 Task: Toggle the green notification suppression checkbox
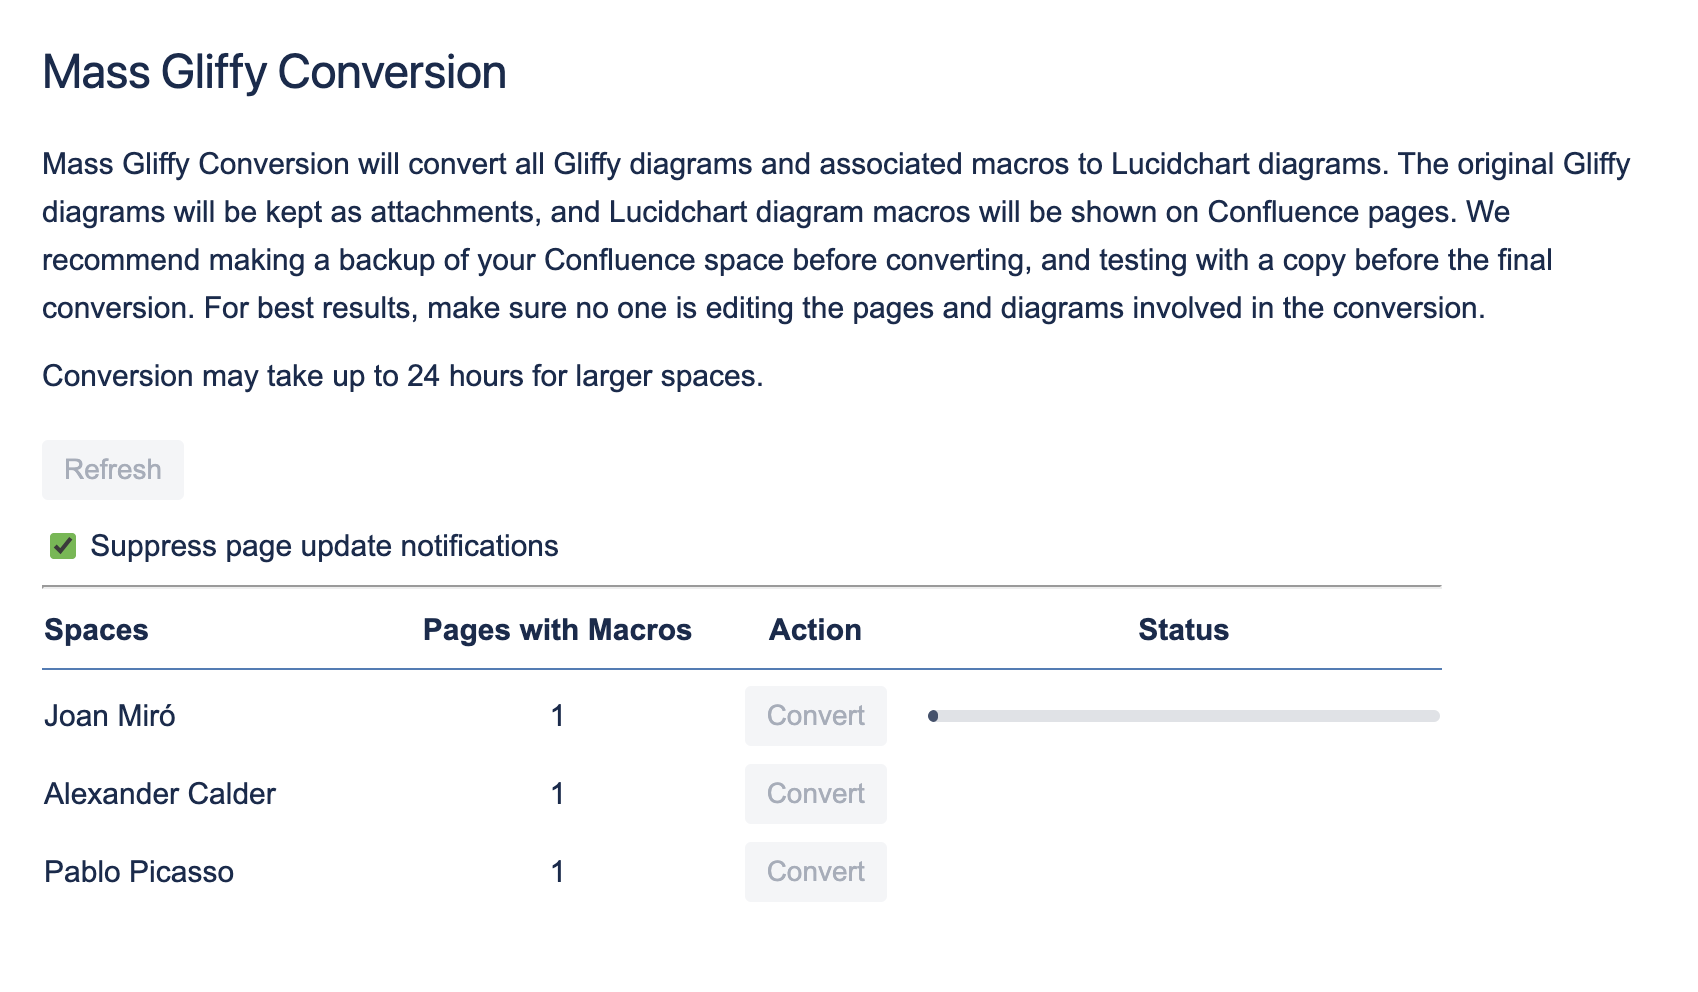pyautogui.click(x=61, y=546)
